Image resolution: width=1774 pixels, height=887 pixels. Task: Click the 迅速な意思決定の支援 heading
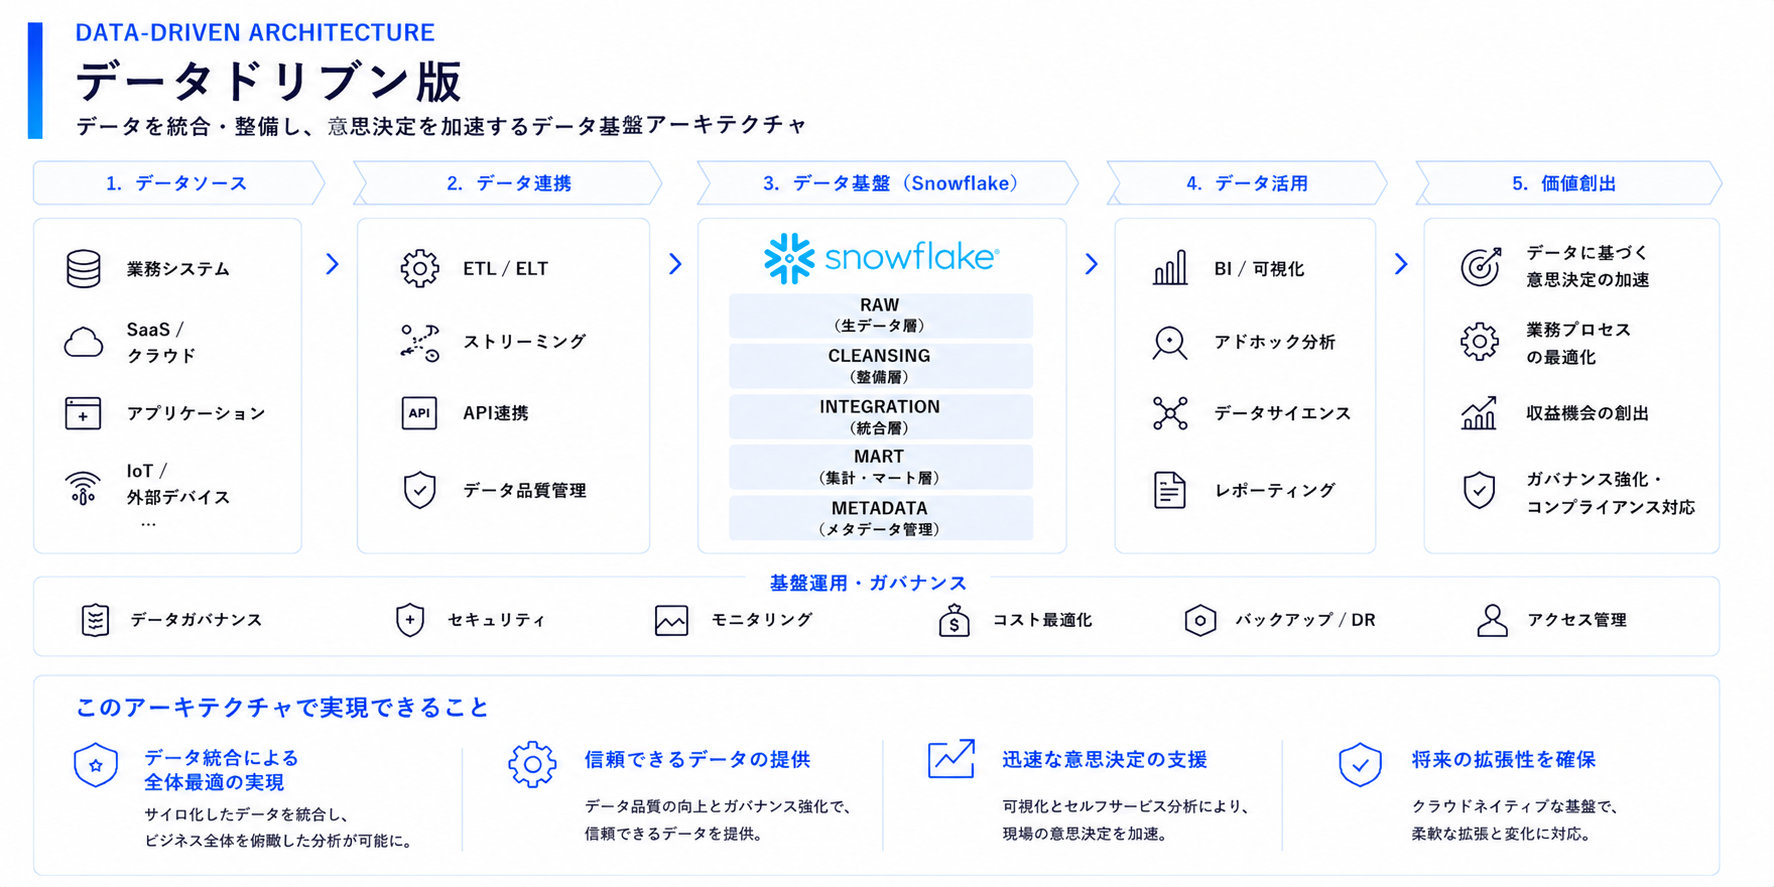click(x=1104, y=760)
